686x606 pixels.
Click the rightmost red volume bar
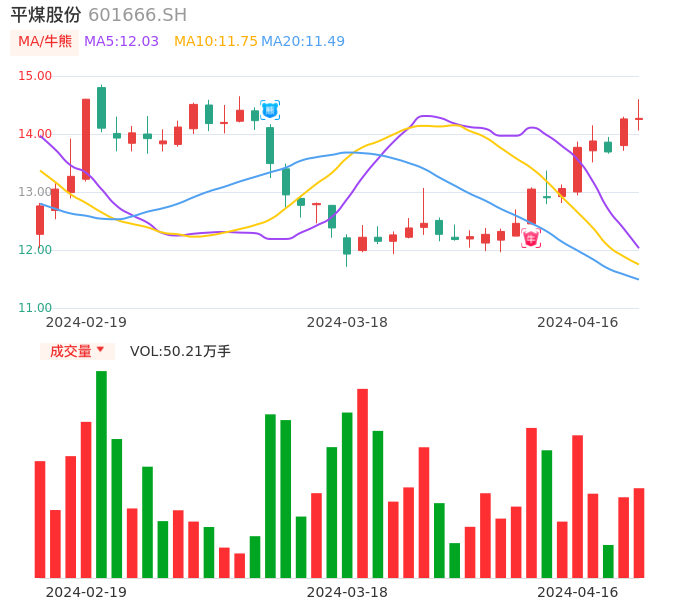[x=638, y=533]
